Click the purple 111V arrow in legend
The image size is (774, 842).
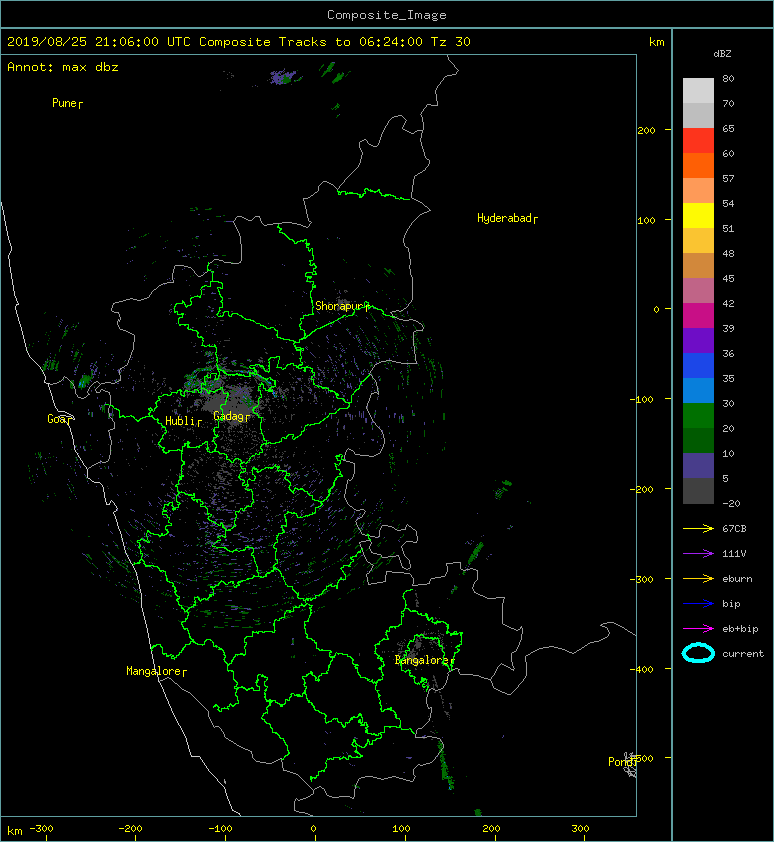tap(698, 554)
